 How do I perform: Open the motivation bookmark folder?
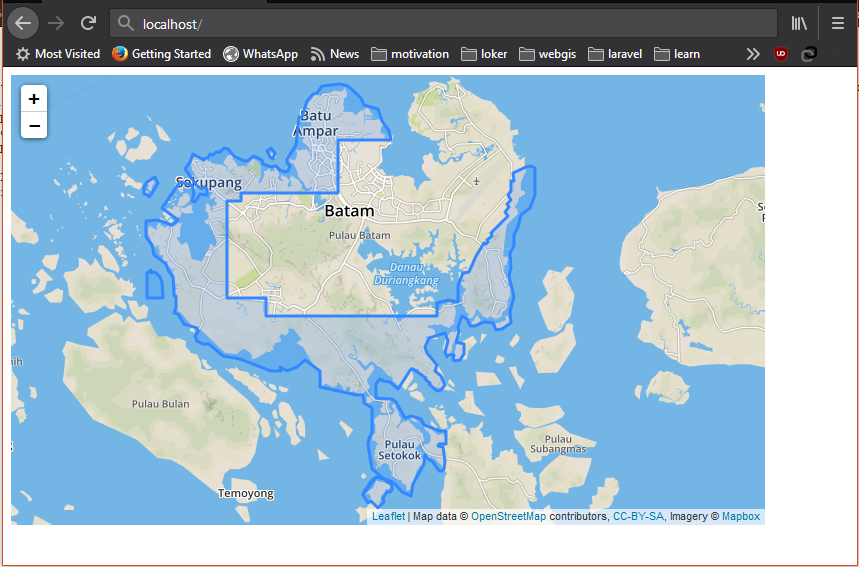coord(410,54)
